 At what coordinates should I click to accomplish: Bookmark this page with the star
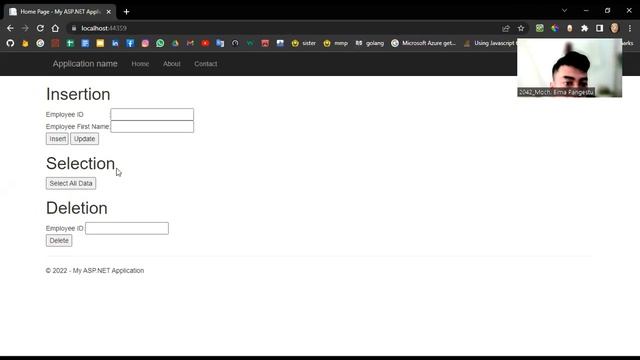tap(521, 28)
